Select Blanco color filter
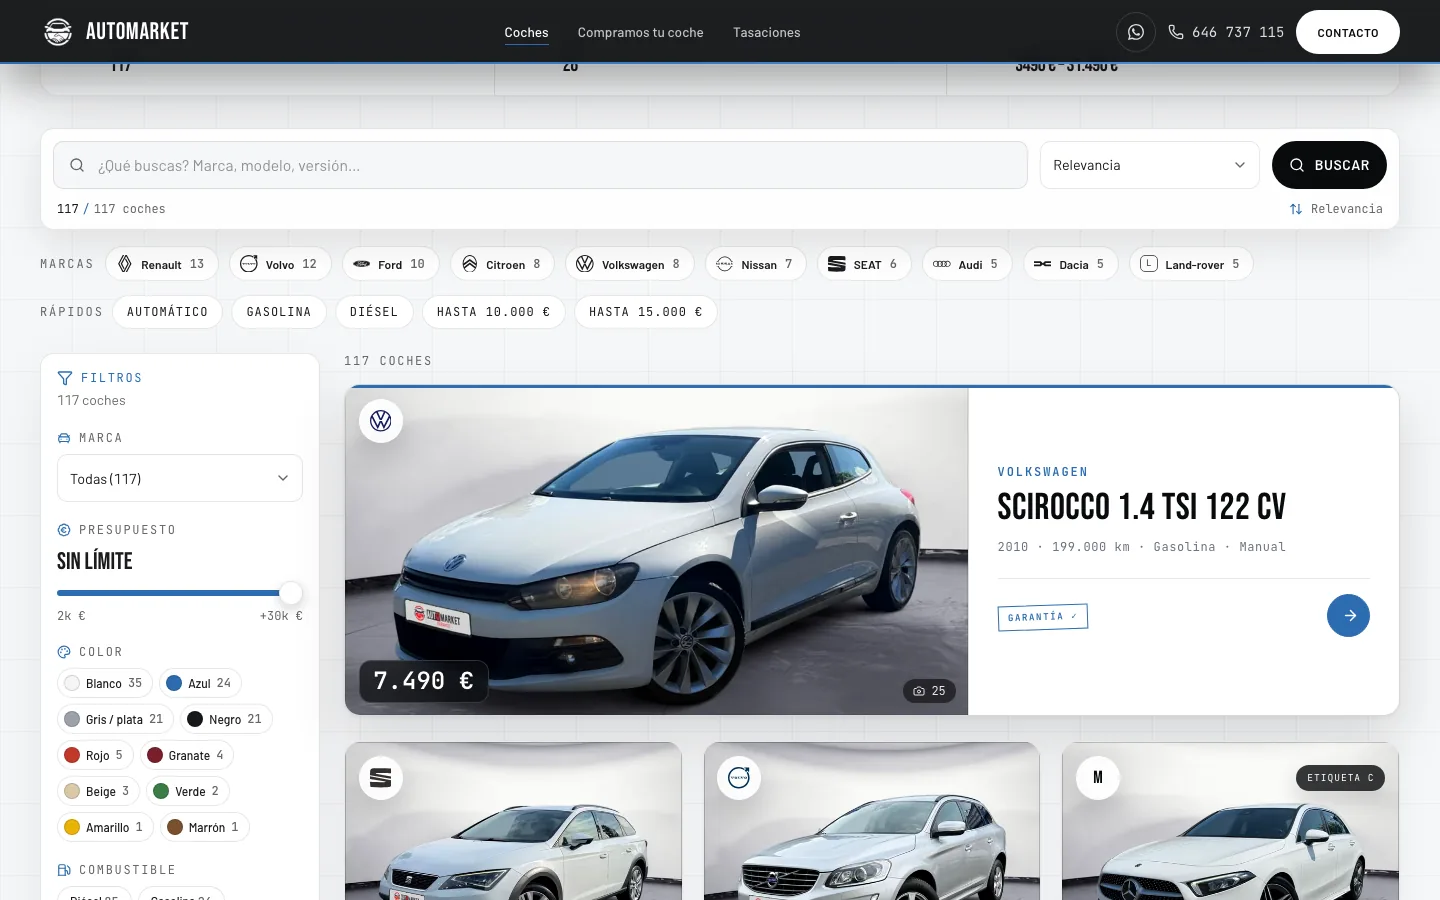Screen dimensions: 1440x900 pyautogui.click(x=105, y=683)
